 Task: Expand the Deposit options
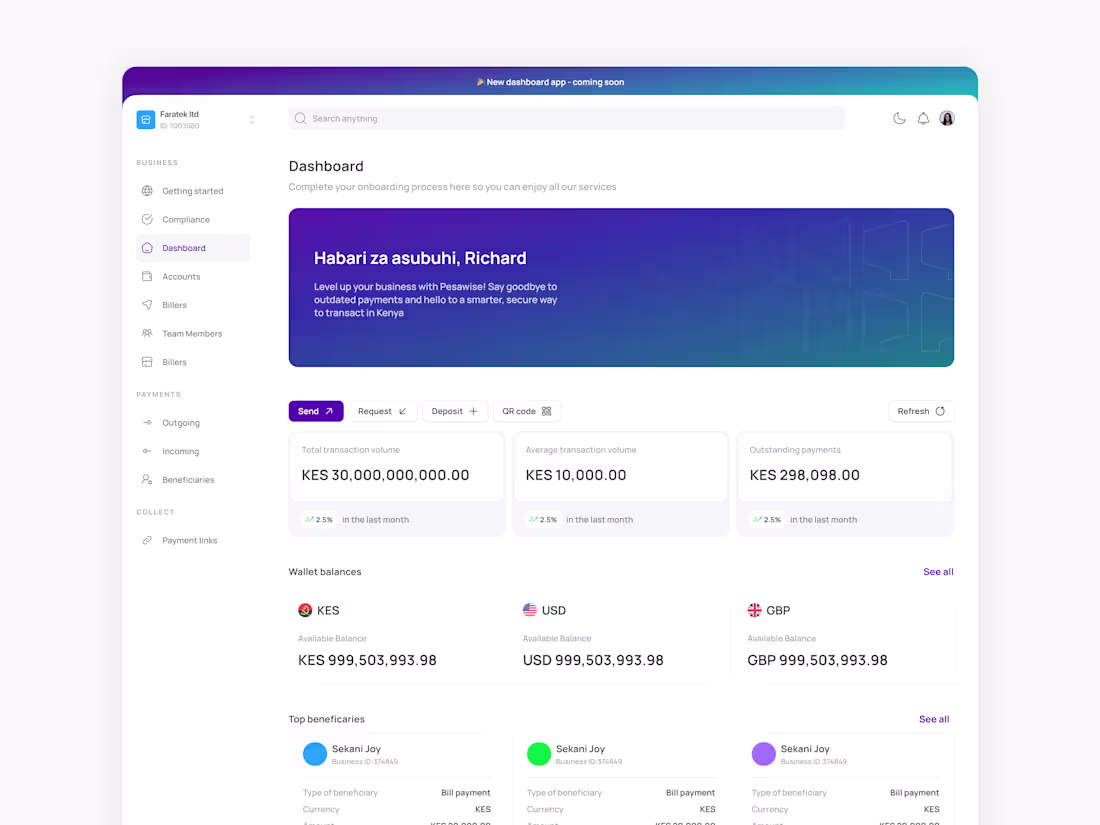coord(455,411)
